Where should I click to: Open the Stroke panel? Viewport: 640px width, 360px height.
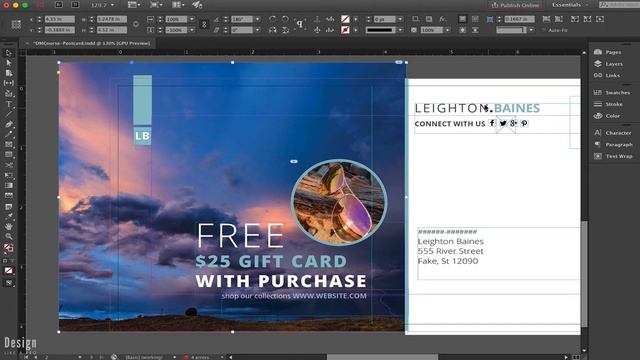(x=608, y=104)
